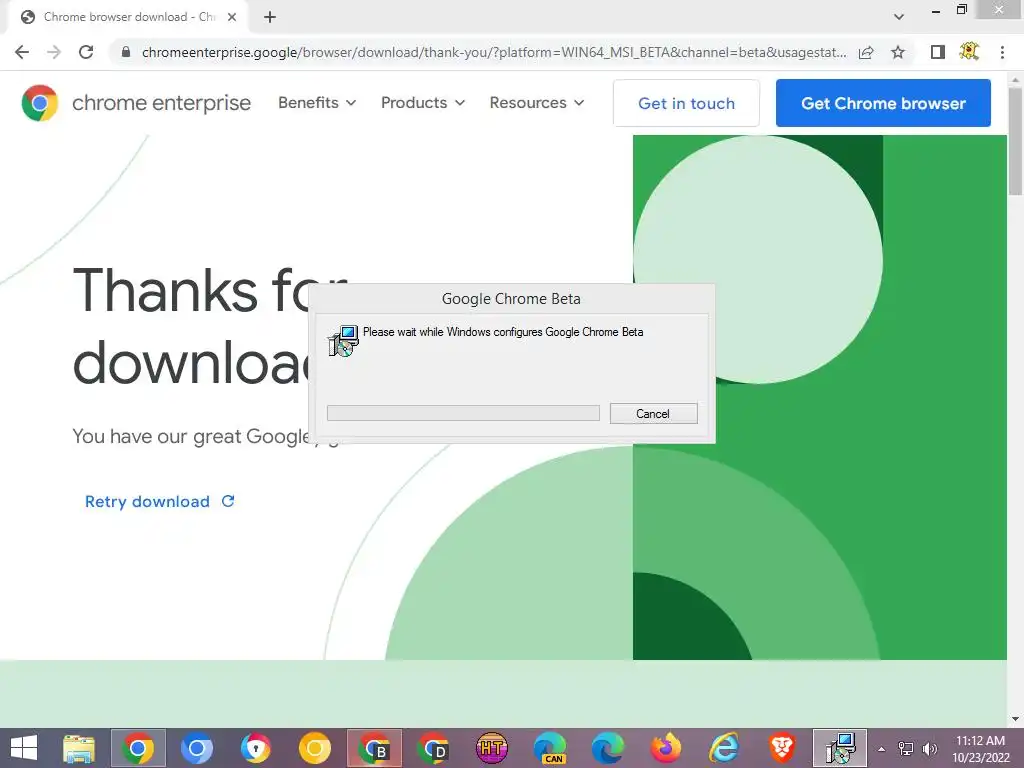Share this page from address bar

[866, 52]
